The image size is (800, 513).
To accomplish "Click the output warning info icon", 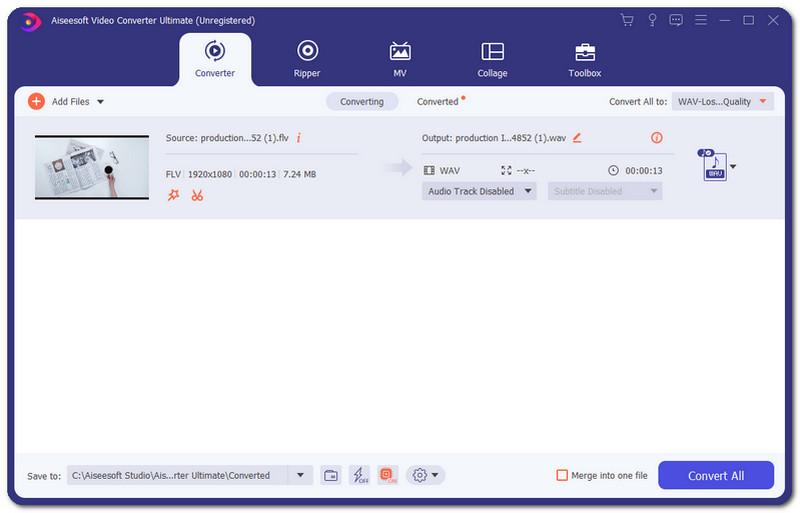I will [657, 138].
